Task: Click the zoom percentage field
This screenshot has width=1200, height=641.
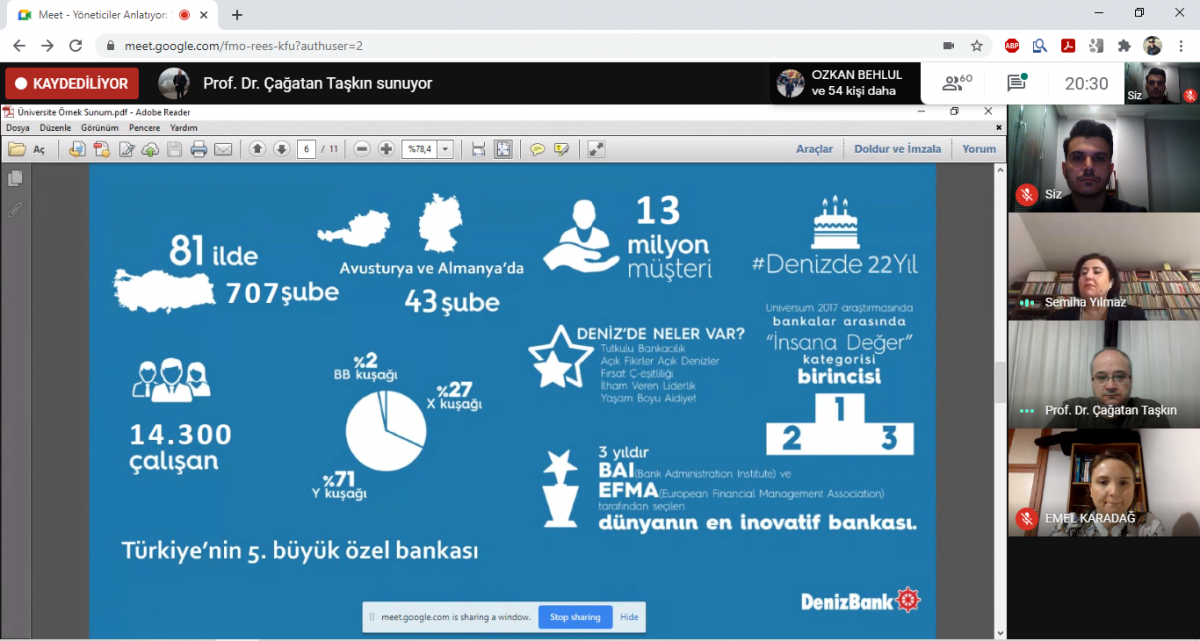Action: point(420,149)
